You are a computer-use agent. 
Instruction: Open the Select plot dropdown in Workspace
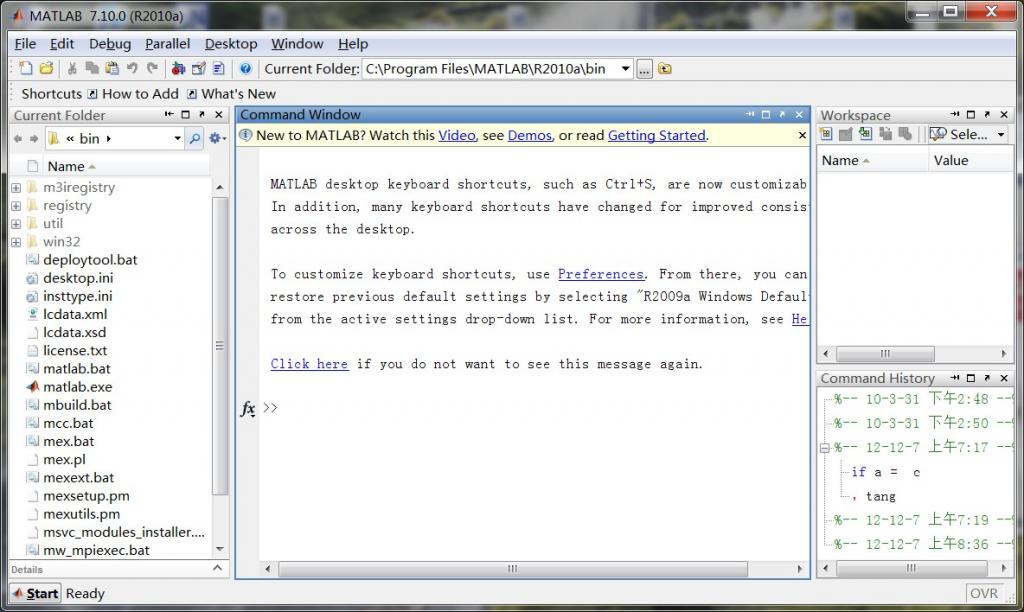[x=1001, y=135]
